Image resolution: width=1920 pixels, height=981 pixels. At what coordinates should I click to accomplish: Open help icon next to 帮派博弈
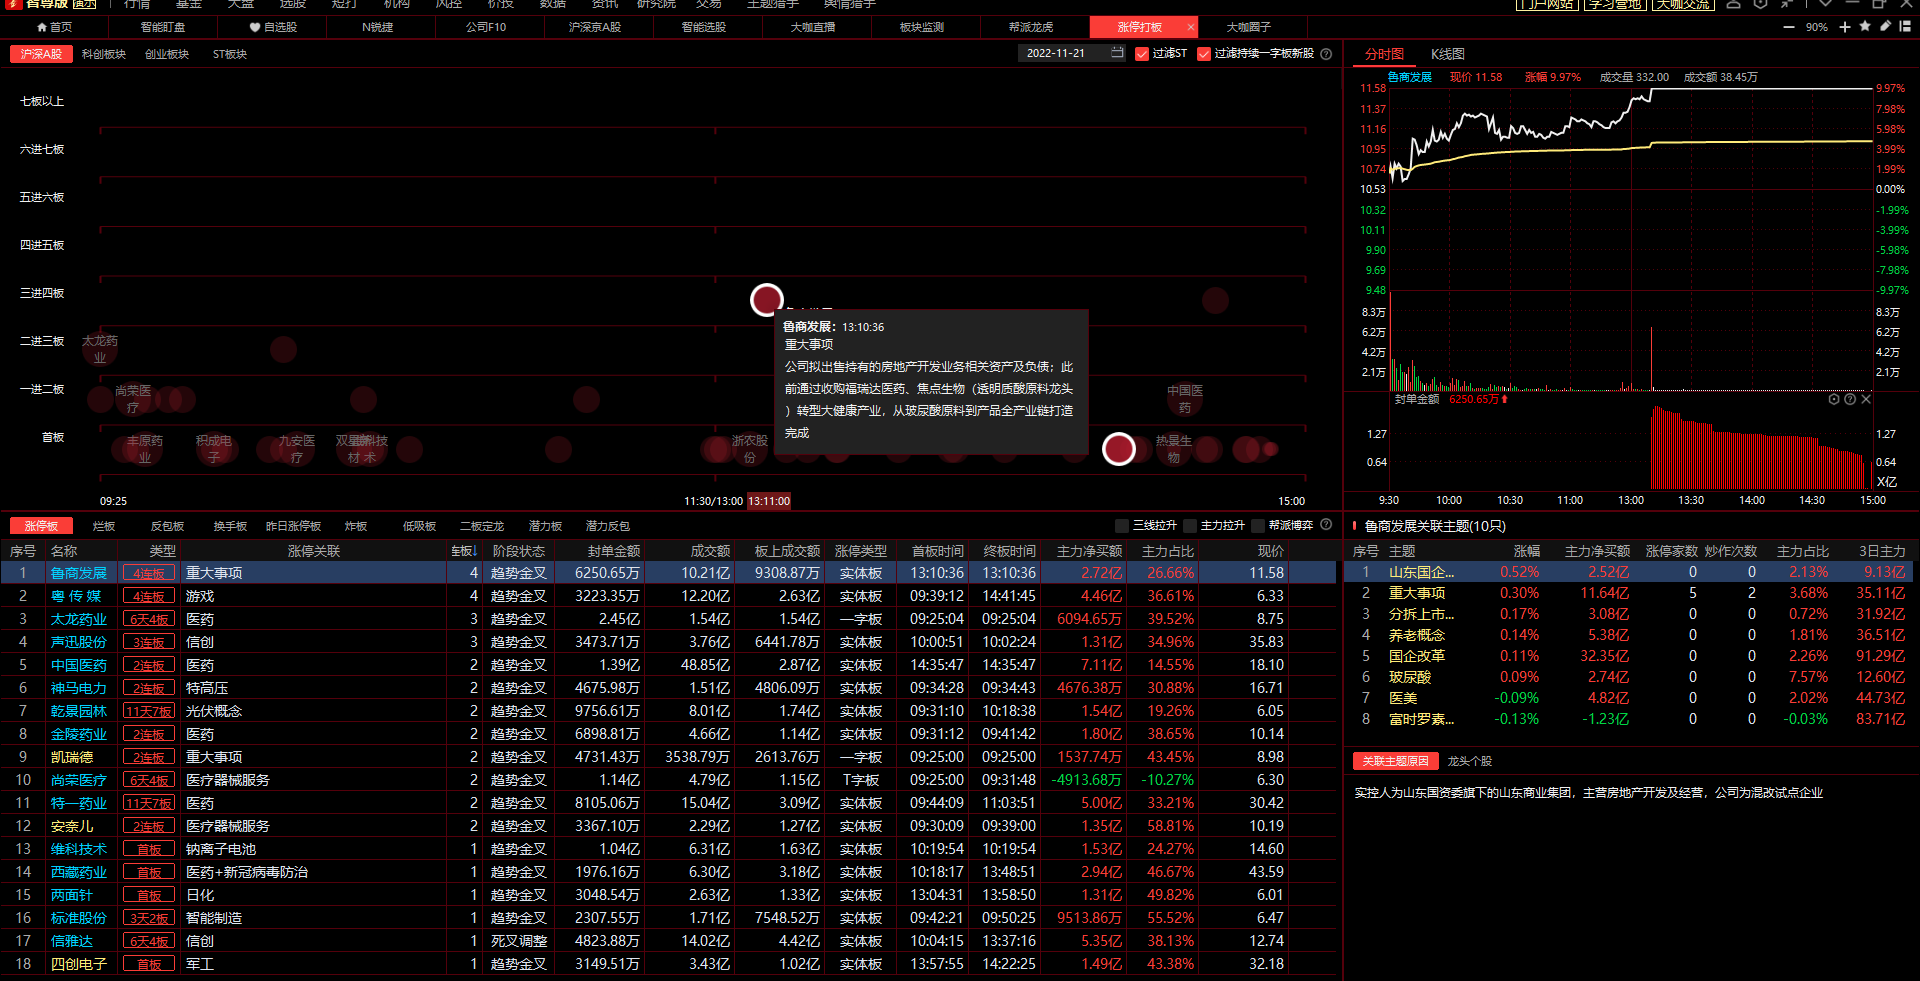click(x=1326, y=524)
